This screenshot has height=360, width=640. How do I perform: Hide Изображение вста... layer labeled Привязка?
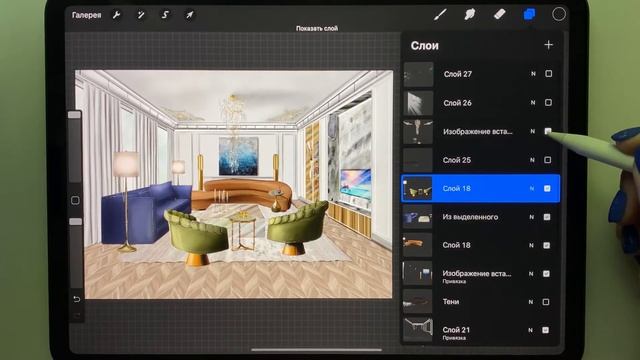[x=546, y=274]
